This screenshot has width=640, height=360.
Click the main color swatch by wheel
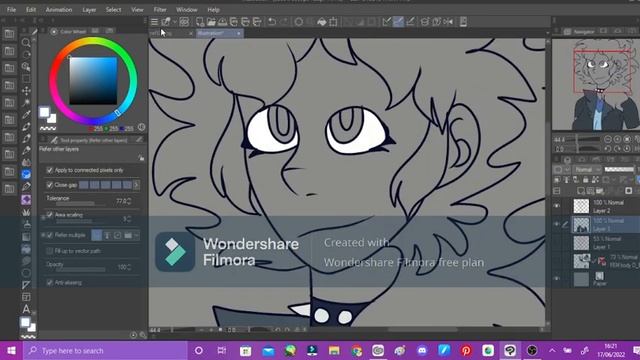tap(44, 112)
